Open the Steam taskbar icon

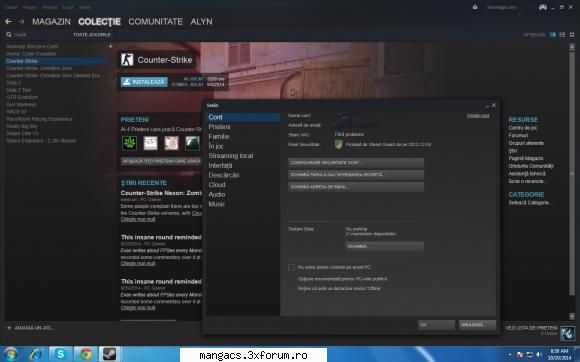[109, 354]
